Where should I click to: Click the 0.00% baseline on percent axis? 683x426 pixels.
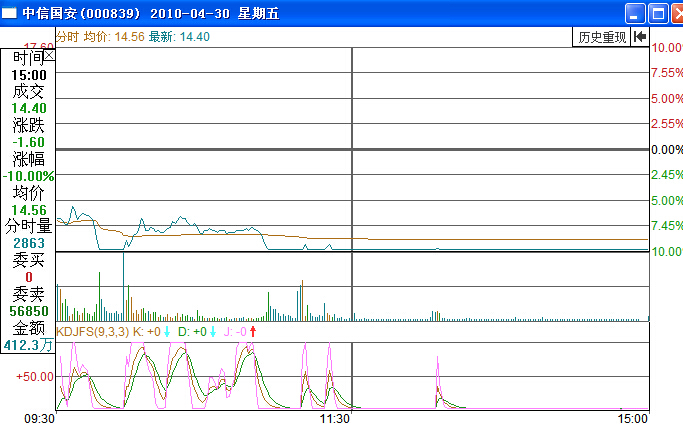tap(666, 149)
